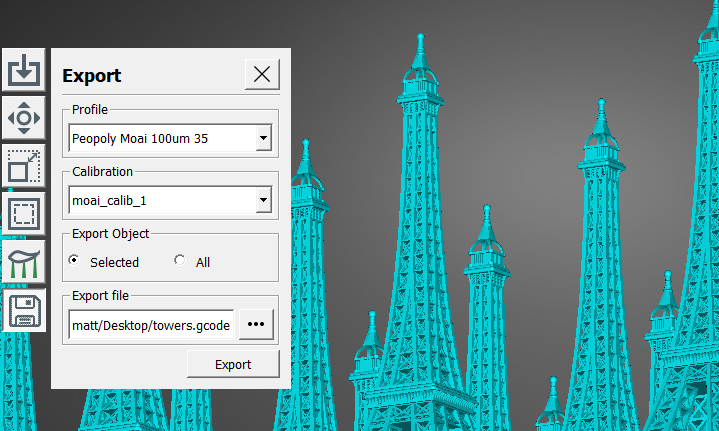Open the support generation tool

23,262
